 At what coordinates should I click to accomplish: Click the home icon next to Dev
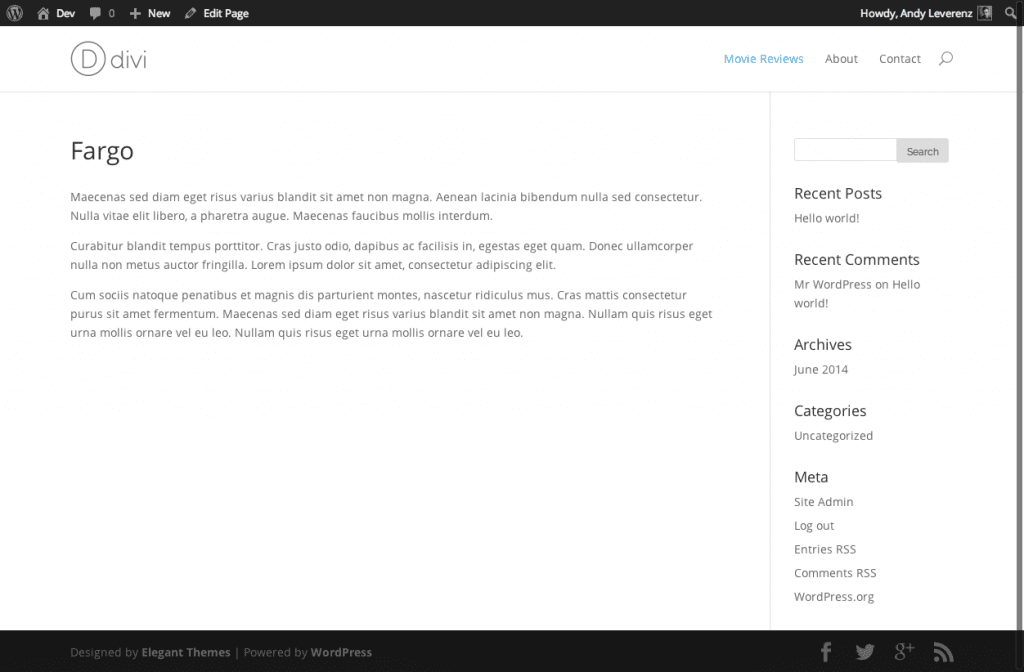click(43, 13)
